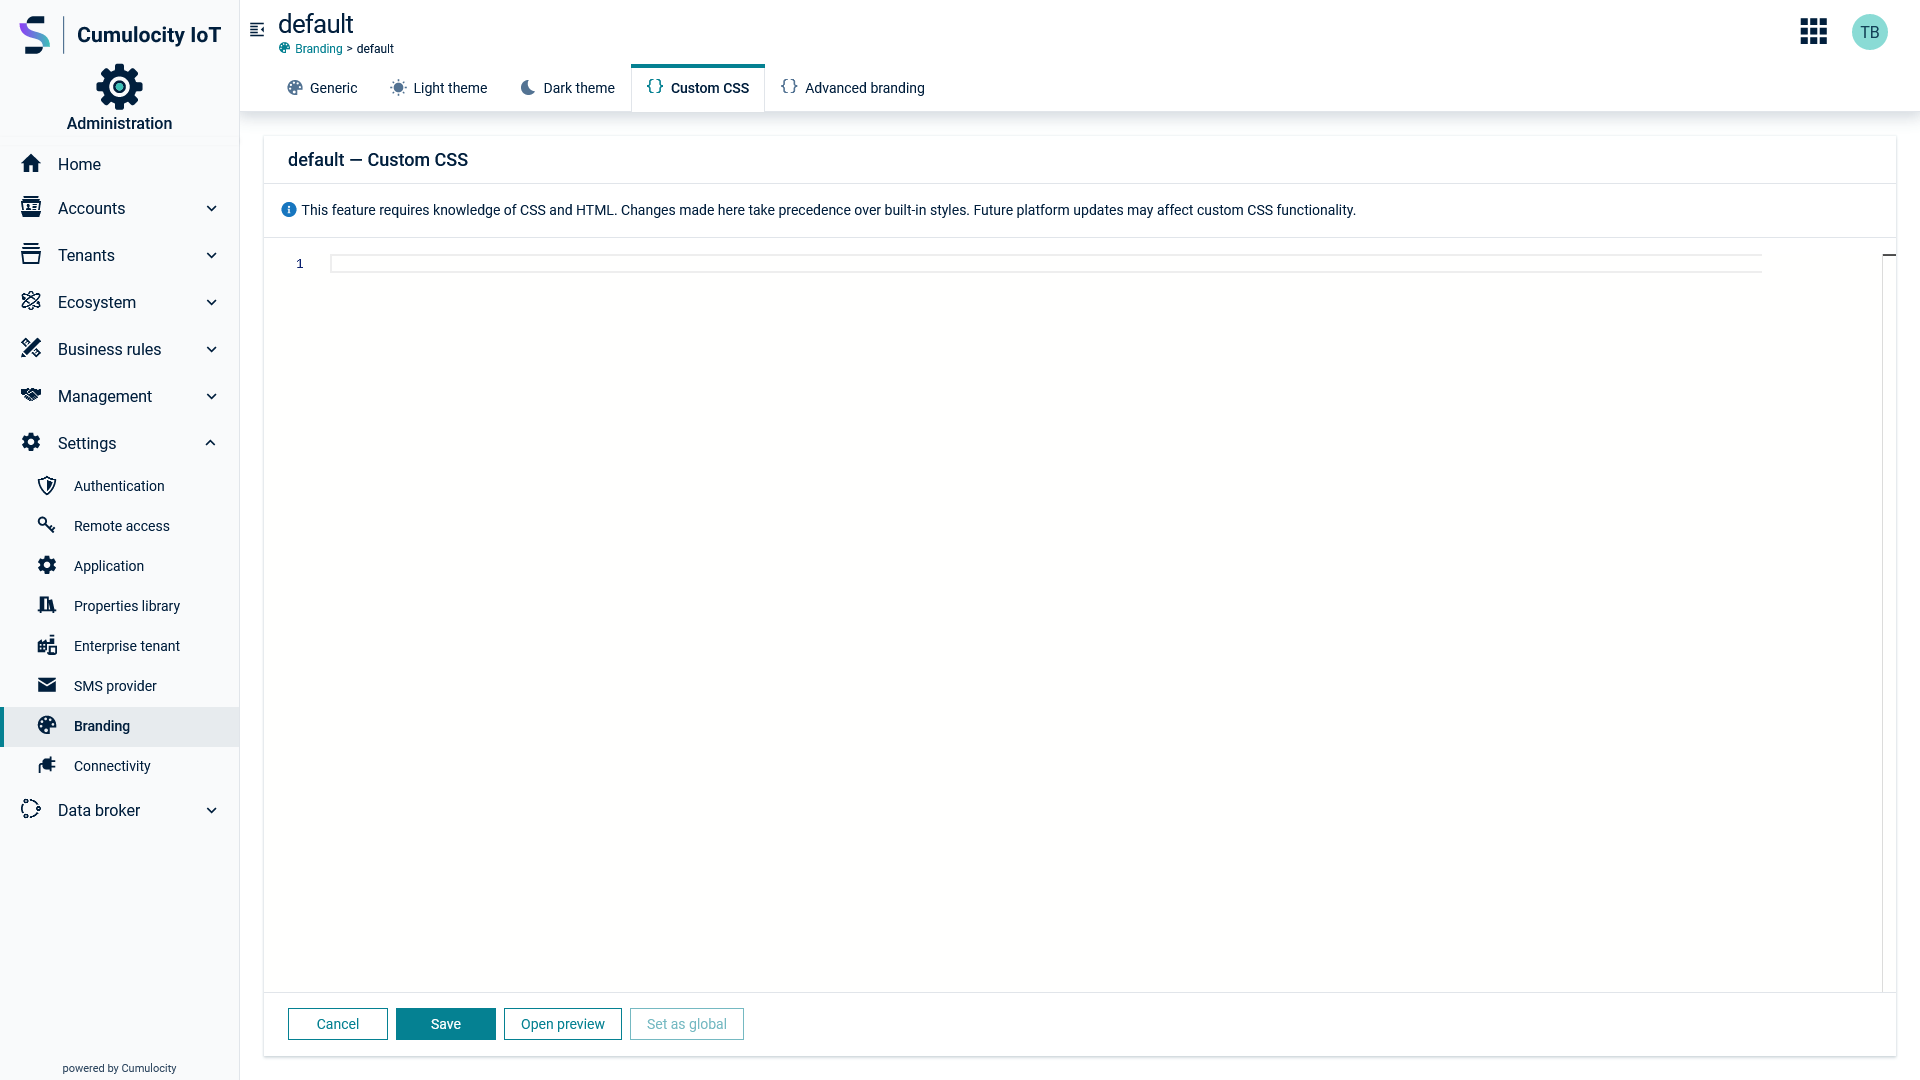Follow the Branding breadcrumb link
This screenshot has height=1080, width=1920.
click(x=319, y=49)
